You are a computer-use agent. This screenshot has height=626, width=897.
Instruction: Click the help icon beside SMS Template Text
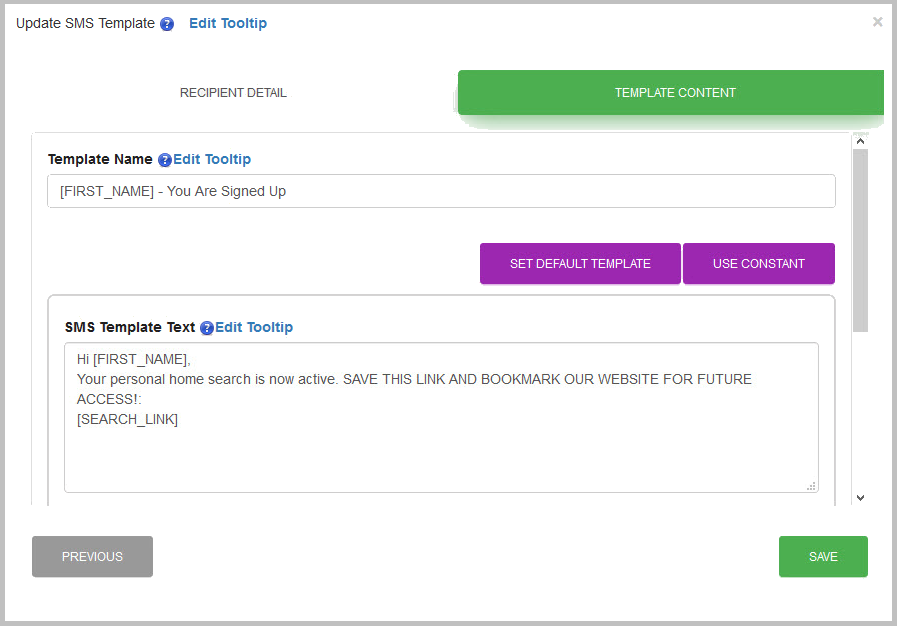coord(207,328)
